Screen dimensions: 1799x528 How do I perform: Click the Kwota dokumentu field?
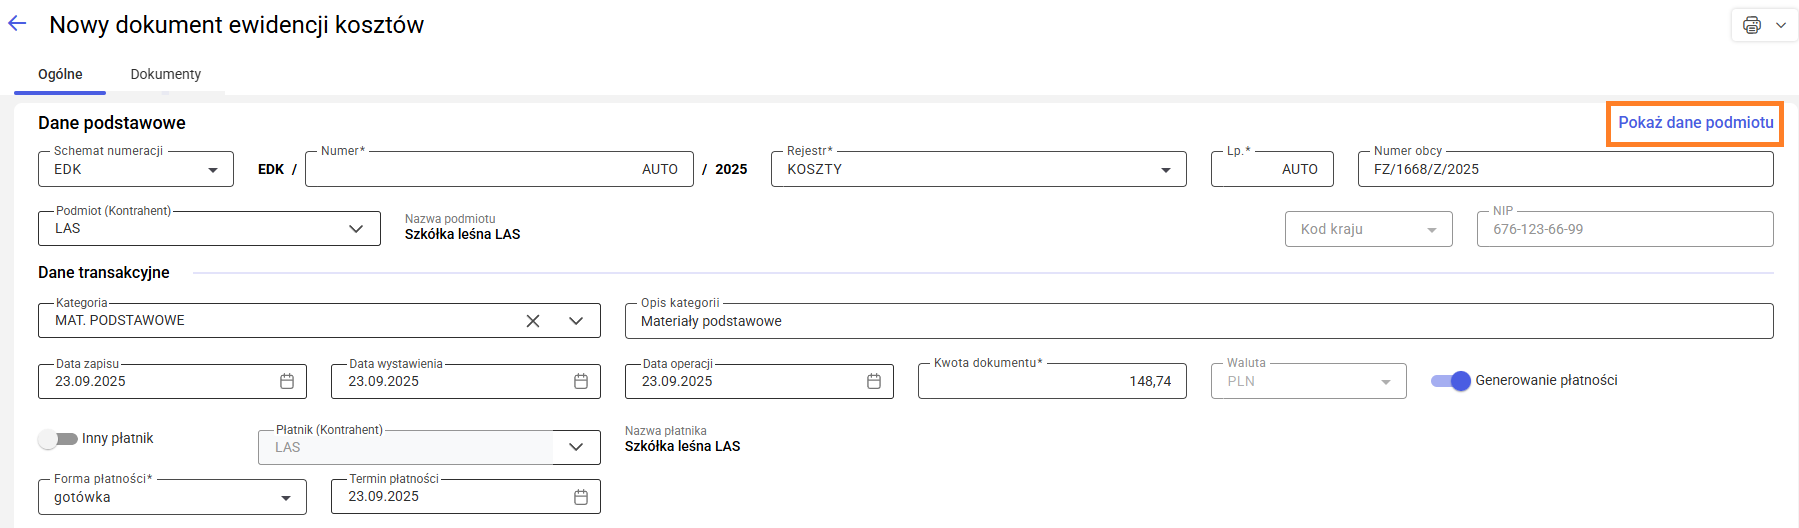tap(1050, 381)
